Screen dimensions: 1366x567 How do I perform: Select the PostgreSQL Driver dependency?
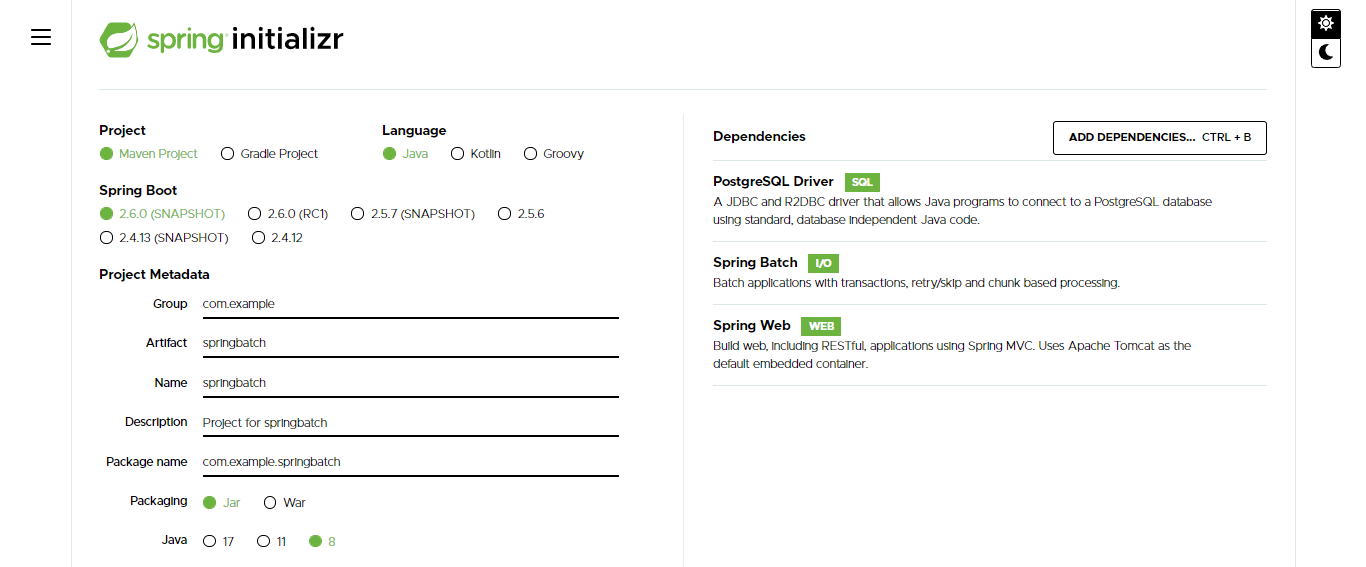tap(773, 182)
